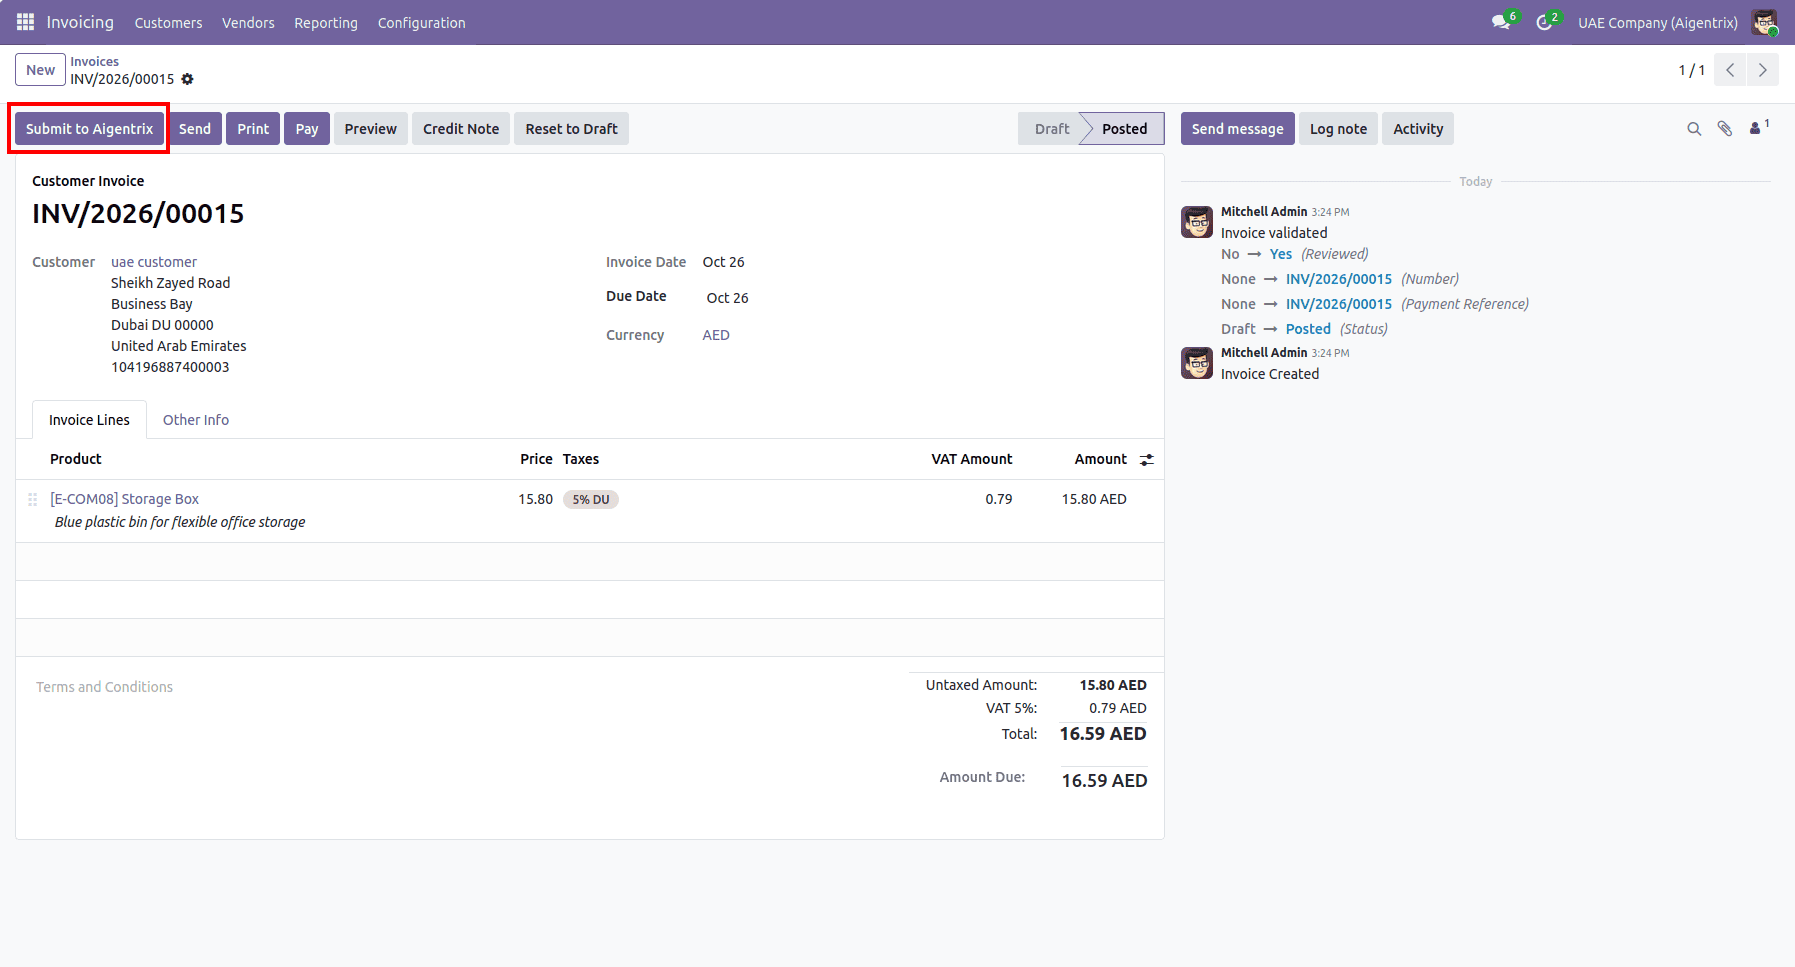Click the Pay button
Viewport: 1795px width, 967px height.
pyautogui.click(x=307, y=129)
